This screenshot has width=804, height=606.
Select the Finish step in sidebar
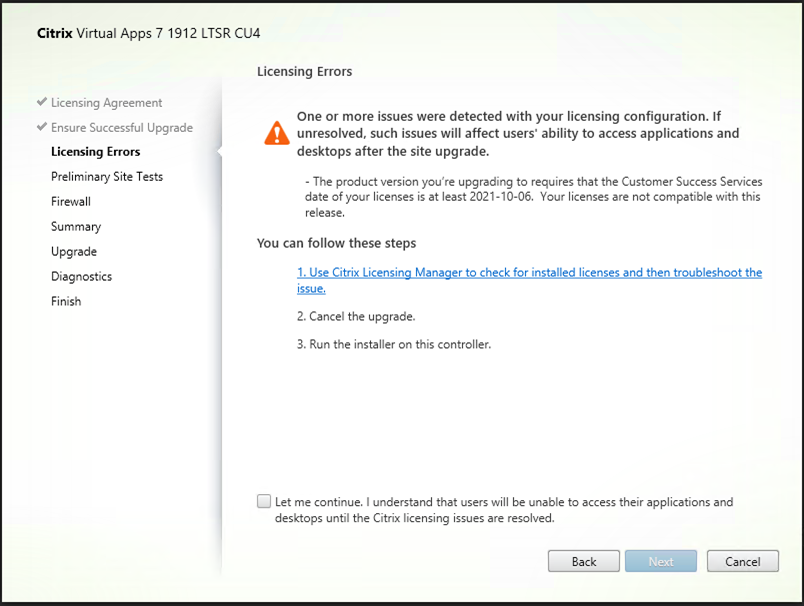(x=66, y=301)
